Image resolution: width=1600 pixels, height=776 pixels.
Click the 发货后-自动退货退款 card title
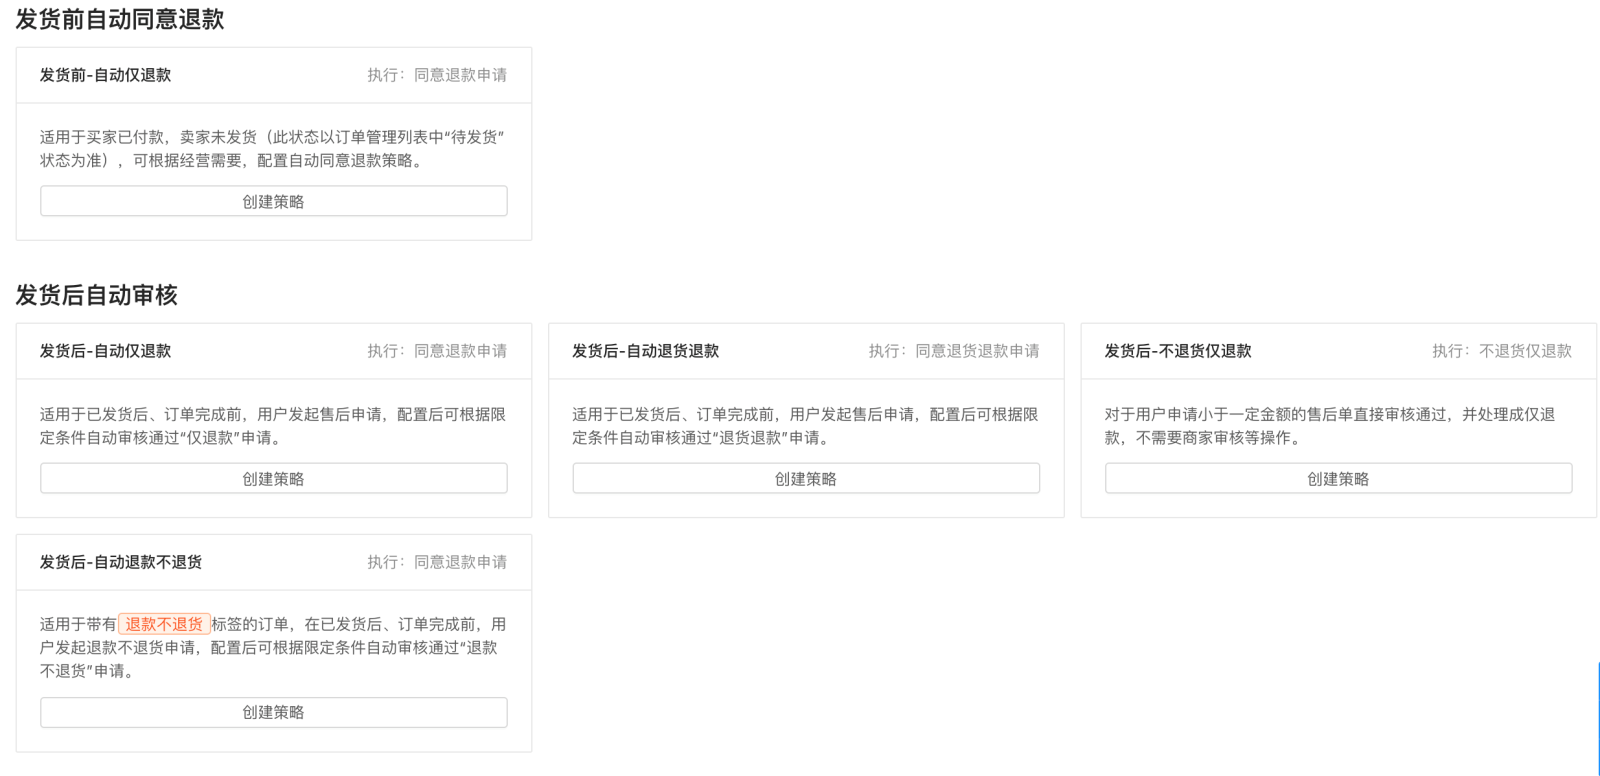coord(645,351)
